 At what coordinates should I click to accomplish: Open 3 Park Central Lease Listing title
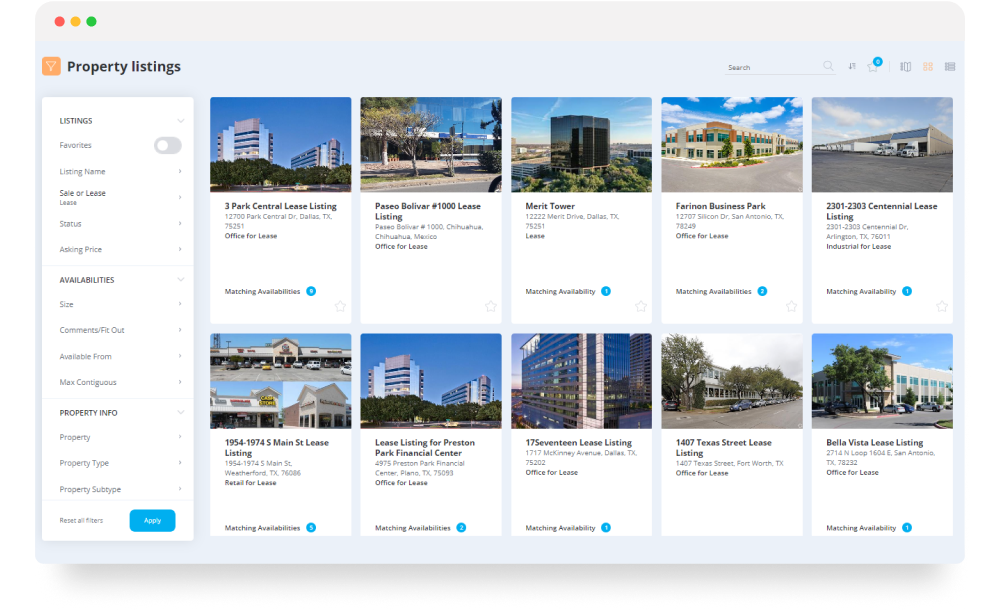pos(281,206)
